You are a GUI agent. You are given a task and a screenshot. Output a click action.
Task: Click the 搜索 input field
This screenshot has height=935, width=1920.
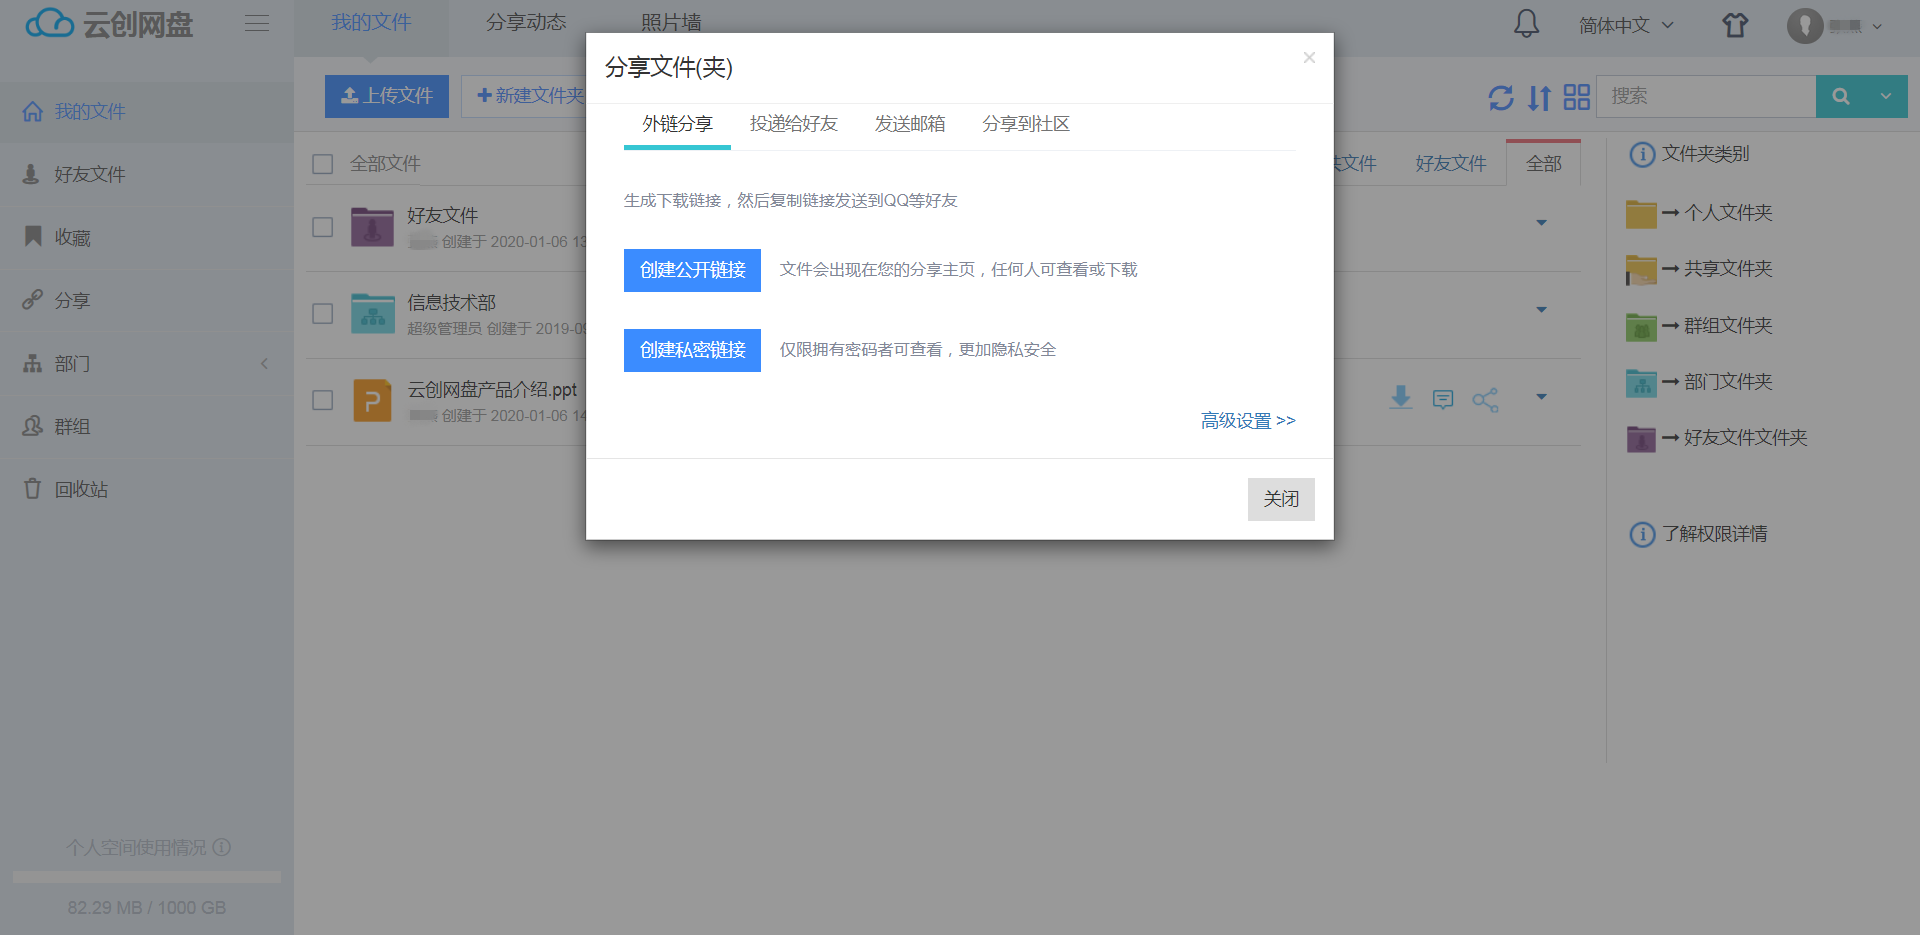coord(1705,97)
